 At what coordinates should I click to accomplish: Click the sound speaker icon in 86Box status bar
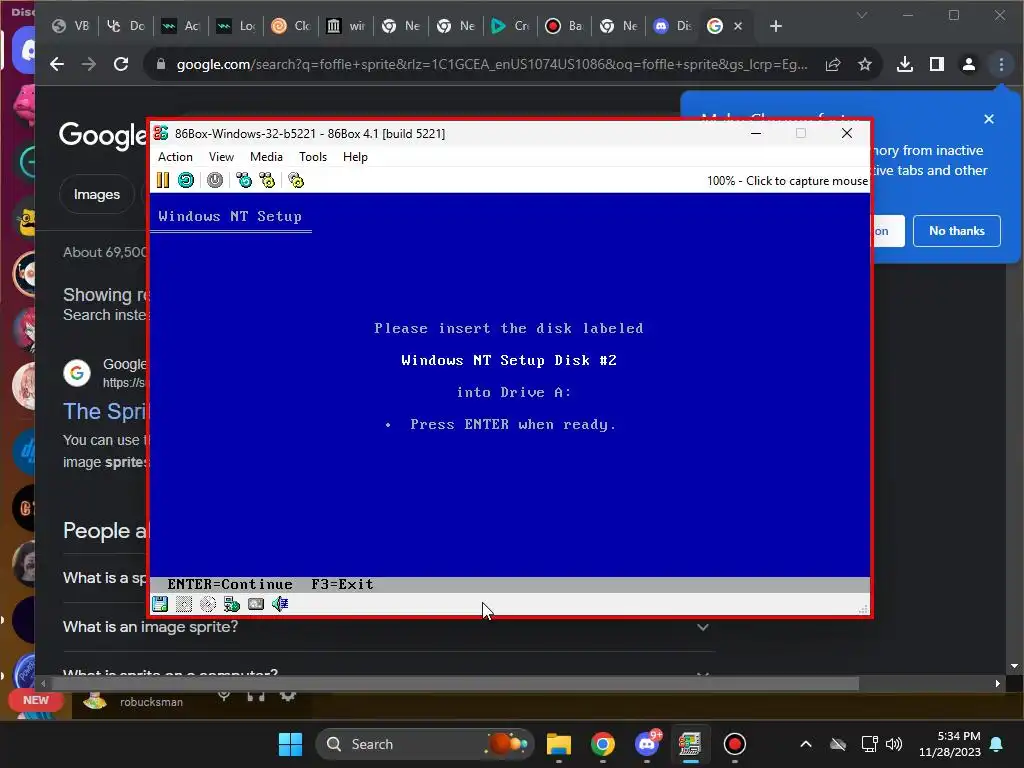[280, 604]
